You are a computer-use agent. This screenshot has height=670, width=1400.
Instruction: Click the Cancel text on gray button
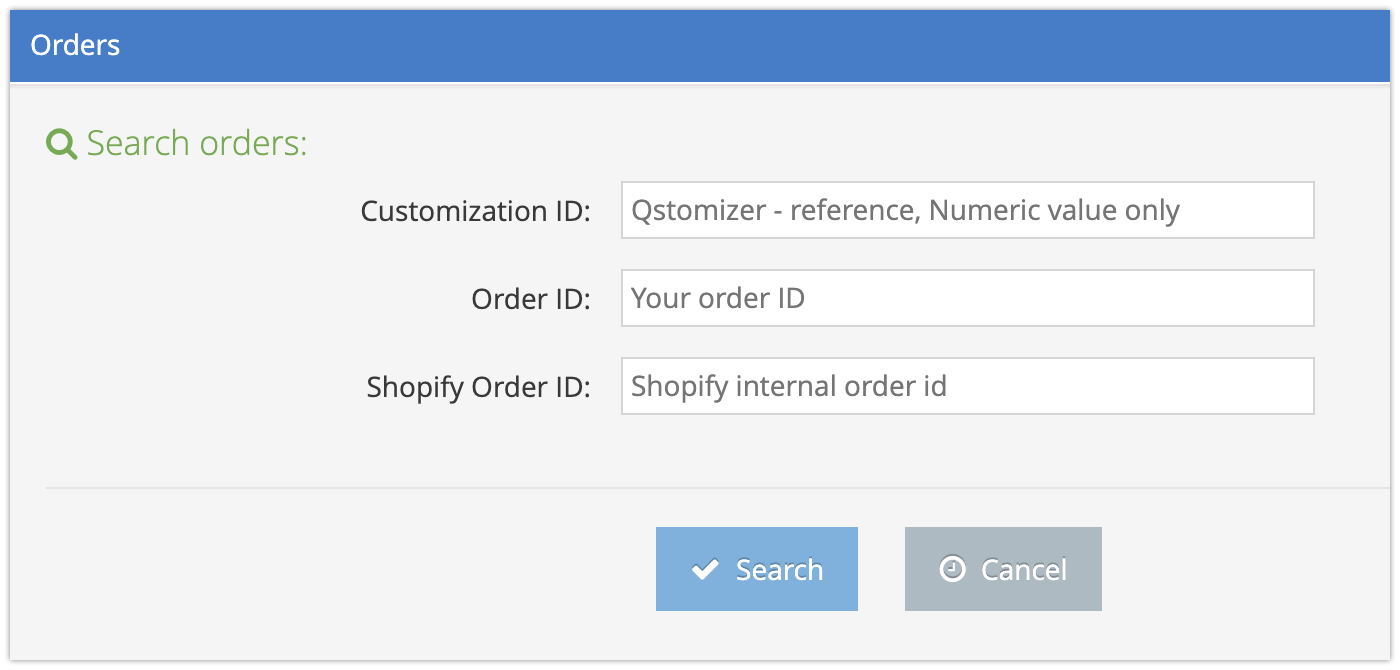pos(1024,570)
